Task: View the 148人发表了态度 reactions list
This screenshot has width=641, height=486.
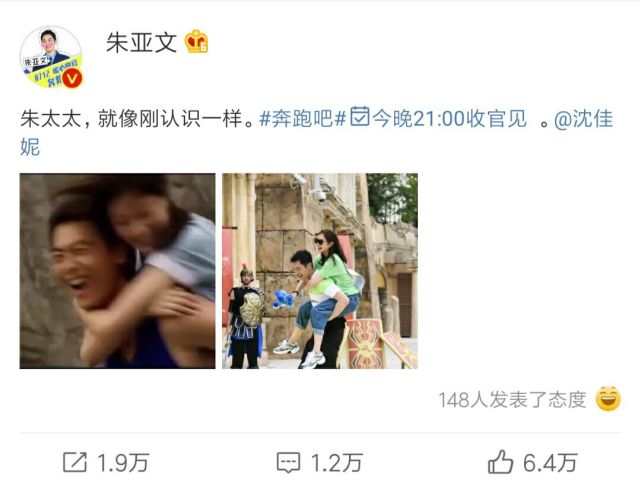Action: coord(512,400)
